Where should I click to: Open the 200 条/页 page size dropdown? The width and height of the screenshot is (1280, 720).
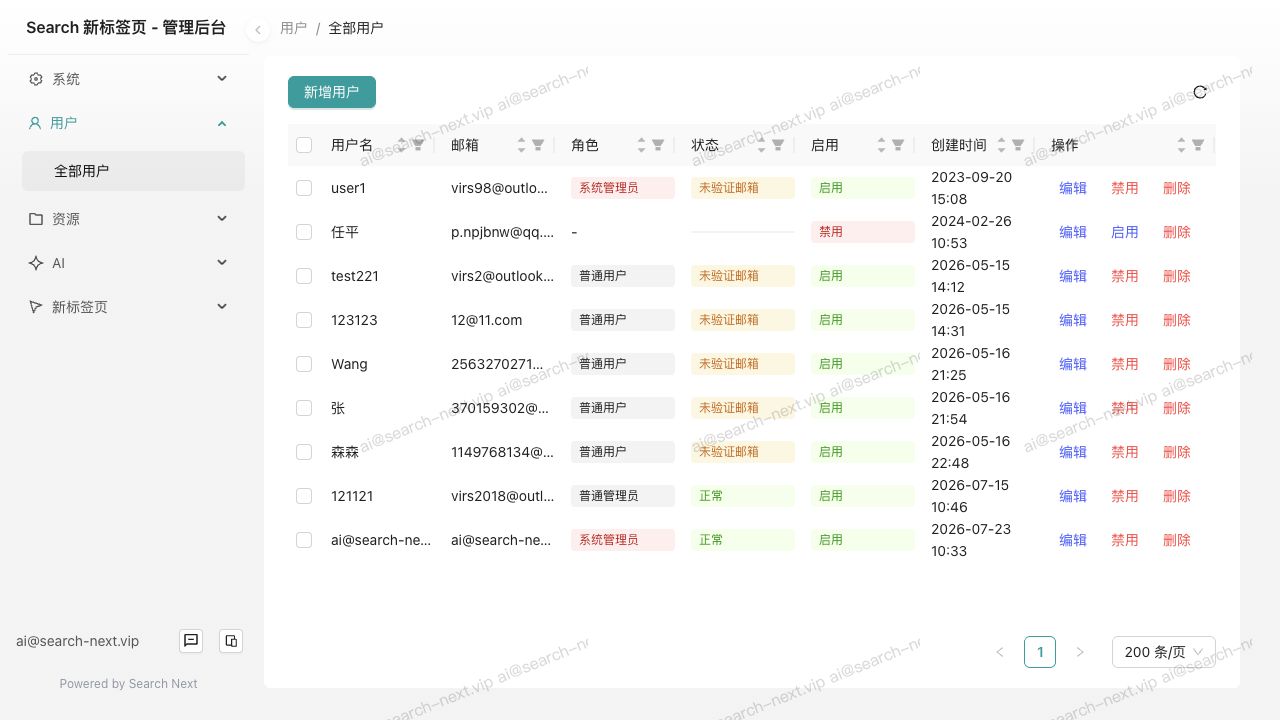(1164, 652)
